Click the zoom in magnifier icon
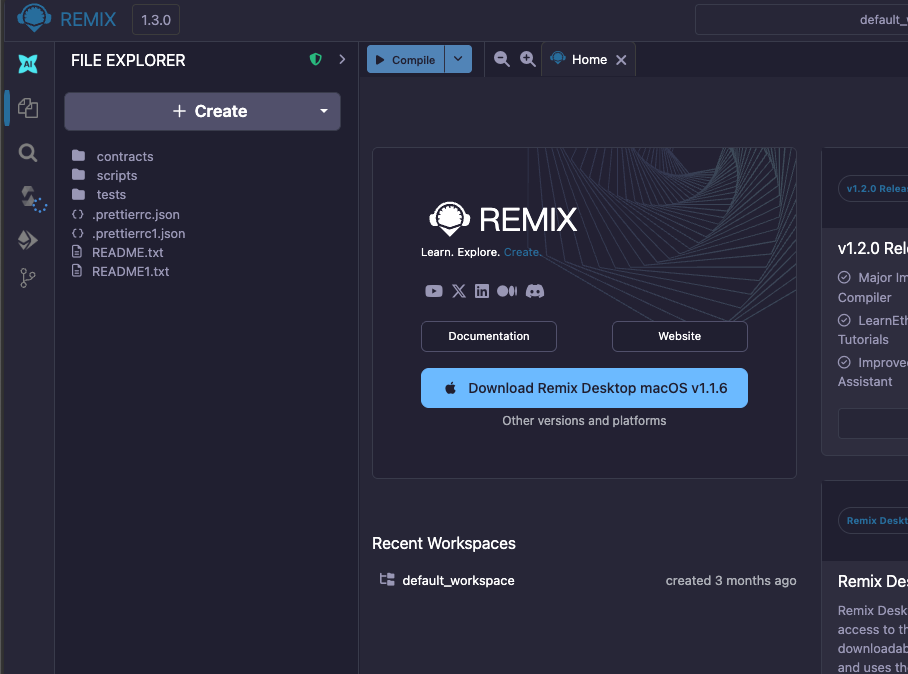 pyautogui.click(x=527, y=59)
